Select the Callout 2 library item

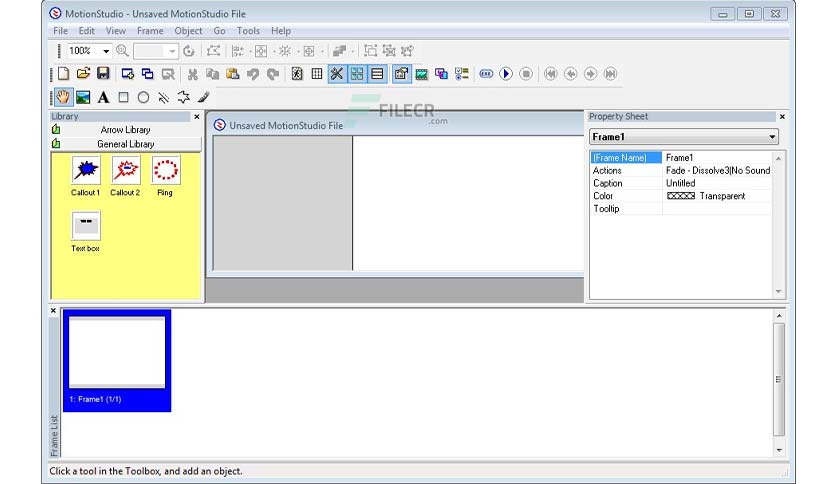coord(125,176)
